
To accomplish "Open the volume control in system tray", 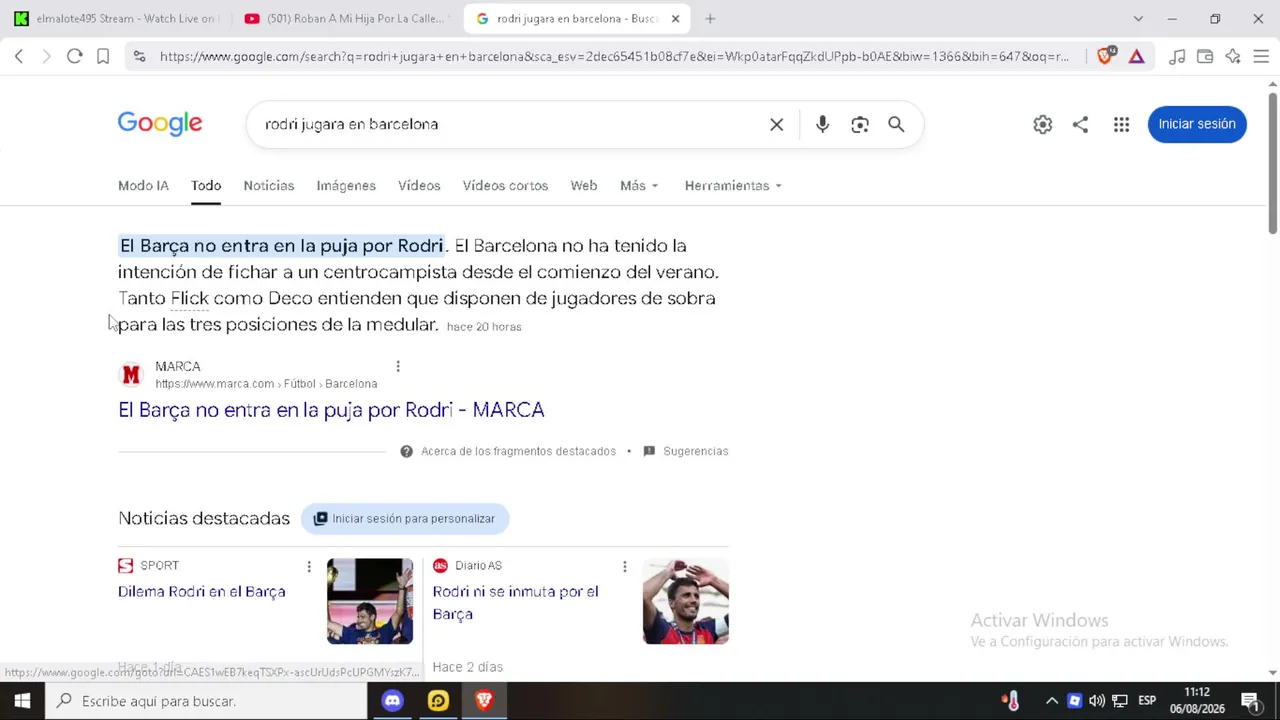I will [x=1097, y=701].
